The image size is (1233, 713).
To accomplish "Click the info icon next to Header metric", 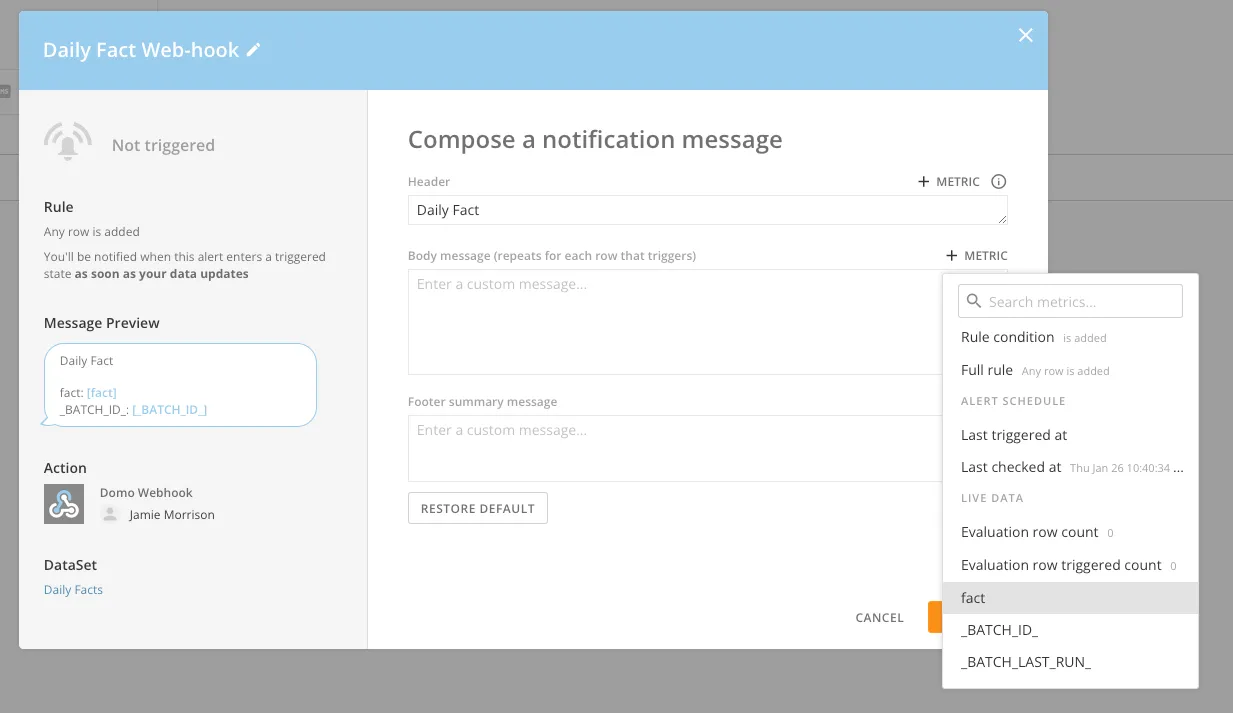I will (998, 182).
